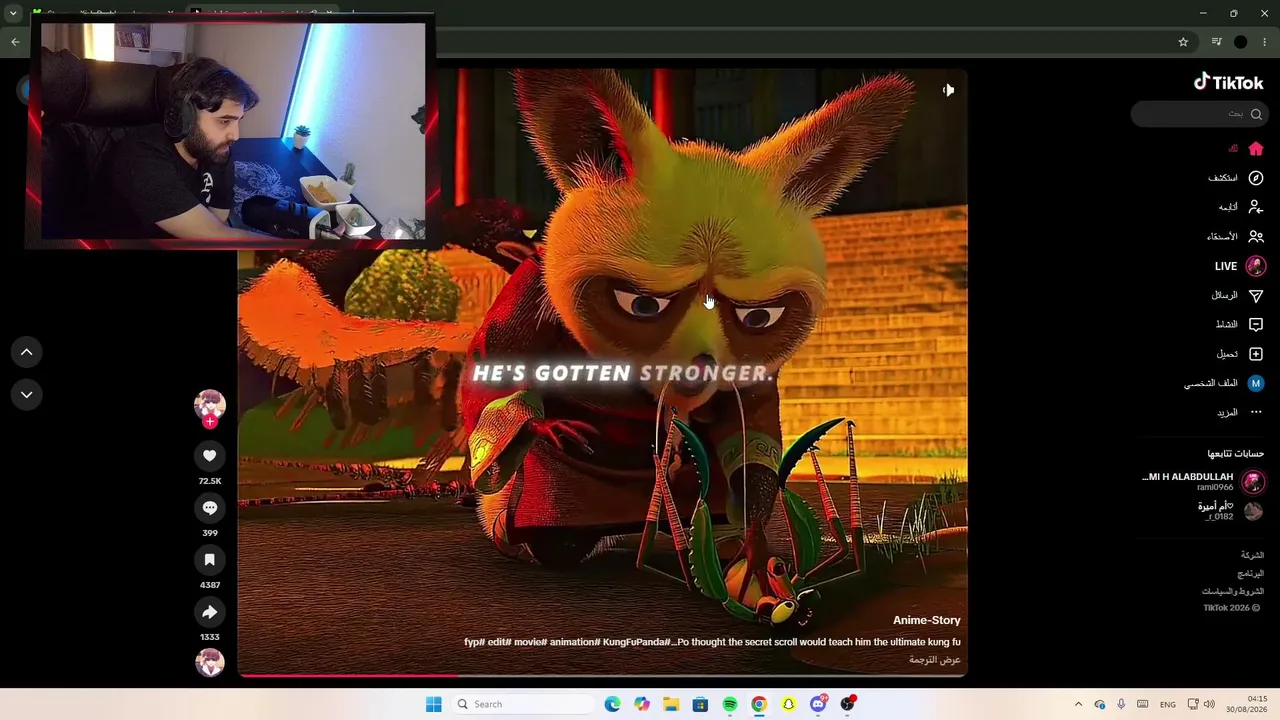Click the Windows taskbar Search box
This screenshot has width=1280, height=720.
click(522, 704)
